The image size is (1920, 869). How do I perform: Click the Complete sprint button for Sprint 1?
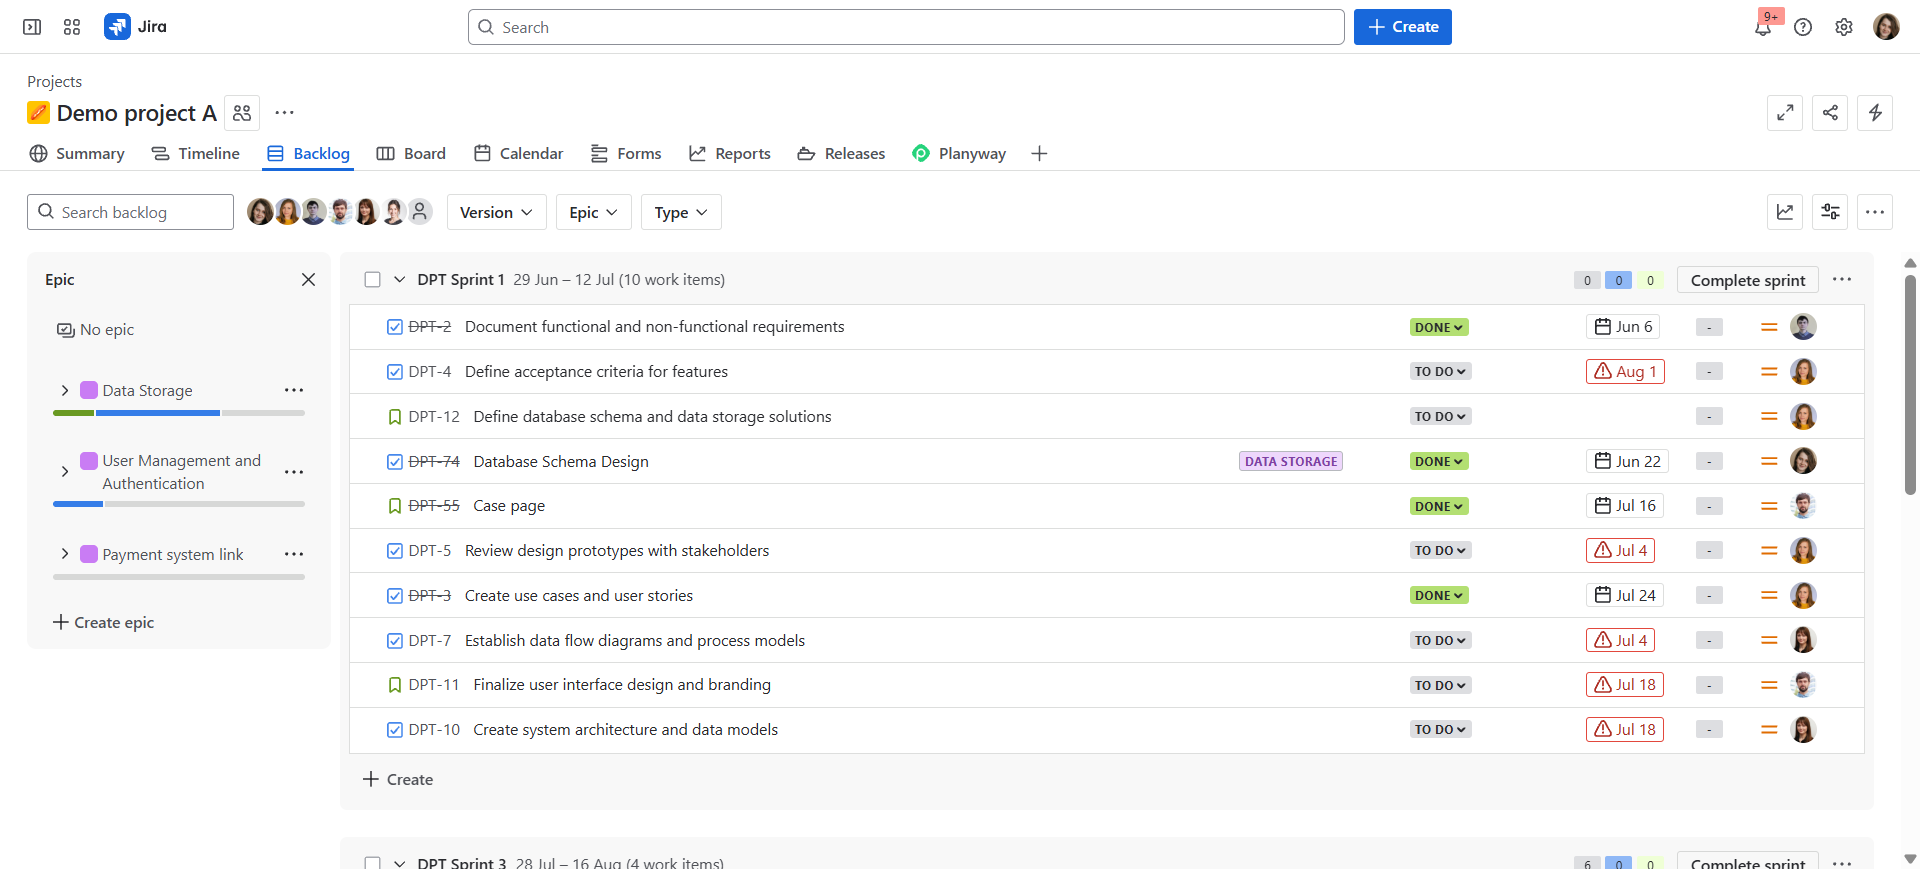coord(1747,280)
